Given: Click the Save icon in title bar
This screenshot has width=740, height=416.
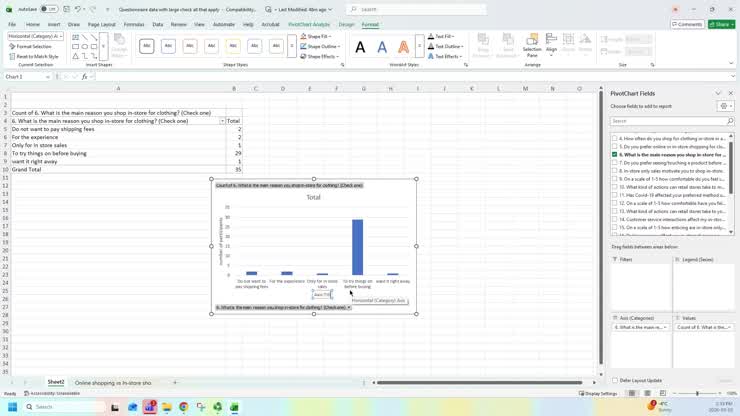Looking at the screenshot, I should point(67,9).
